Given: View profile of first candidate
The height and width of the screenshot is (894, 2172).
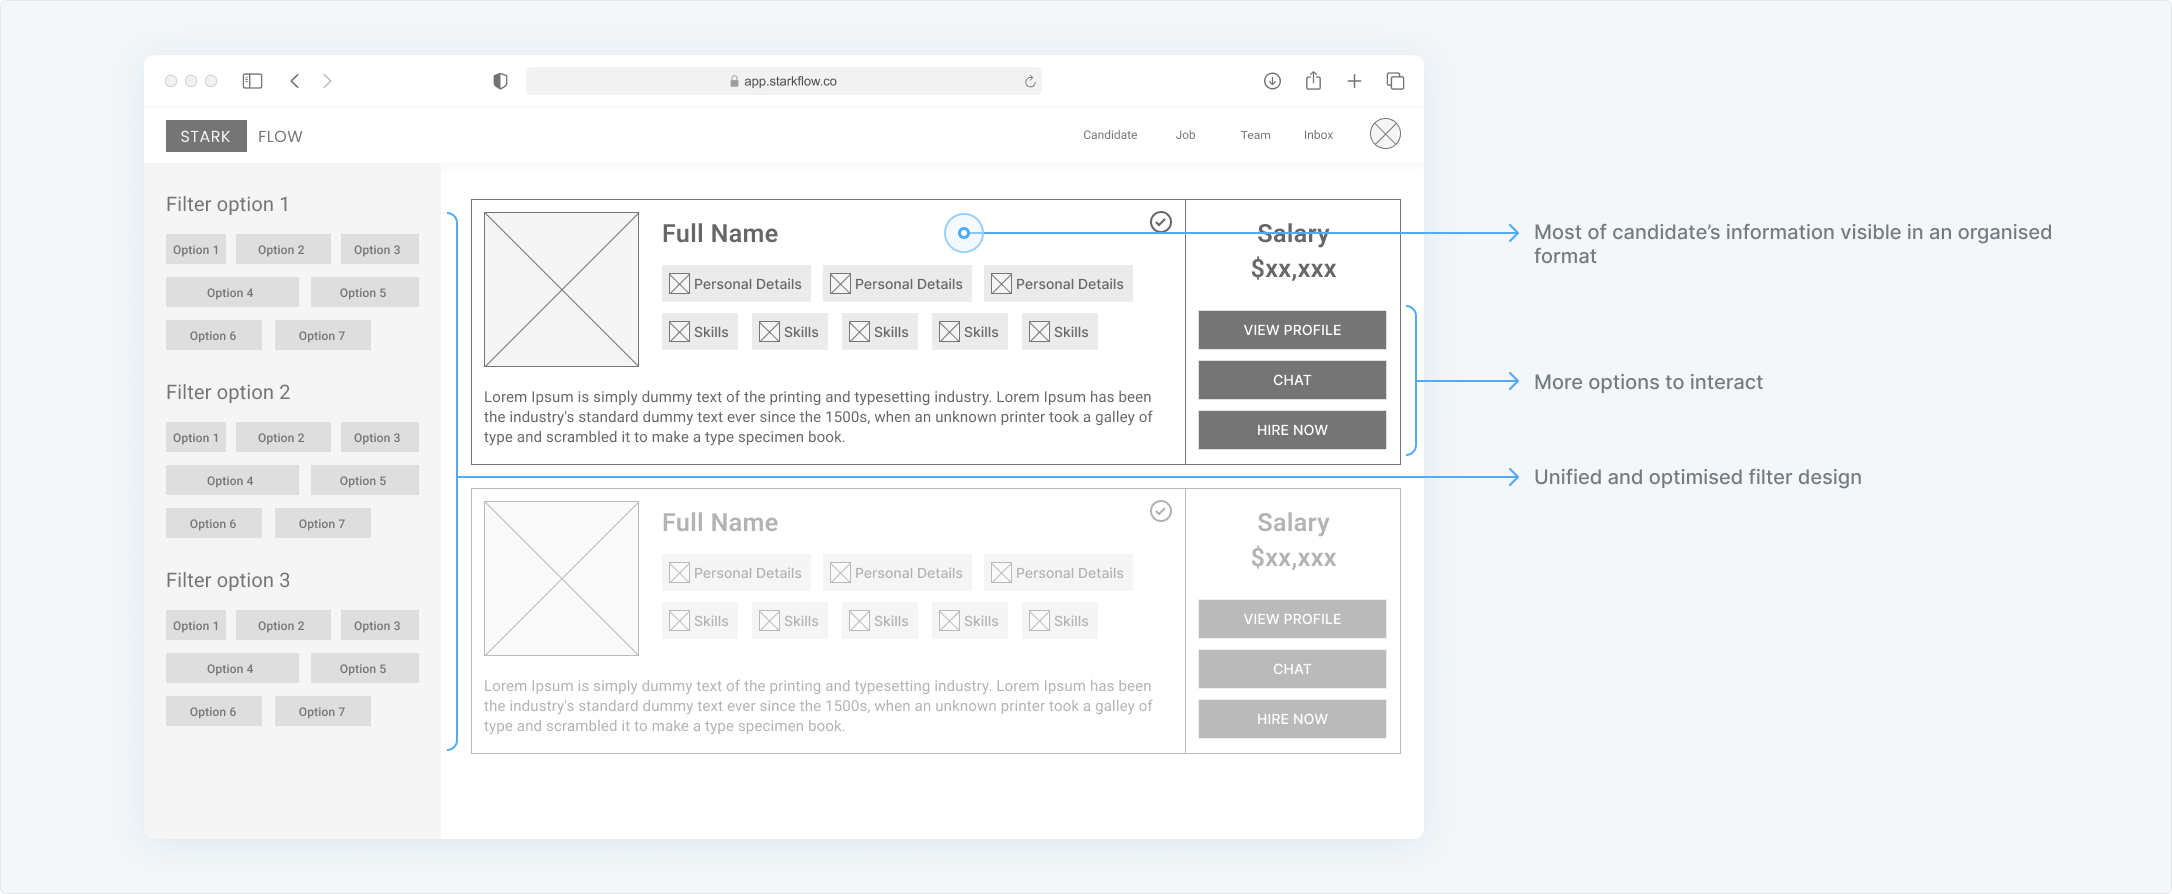Looking at the screenshot, I should pyautogui.click(x=1292, y=330).
